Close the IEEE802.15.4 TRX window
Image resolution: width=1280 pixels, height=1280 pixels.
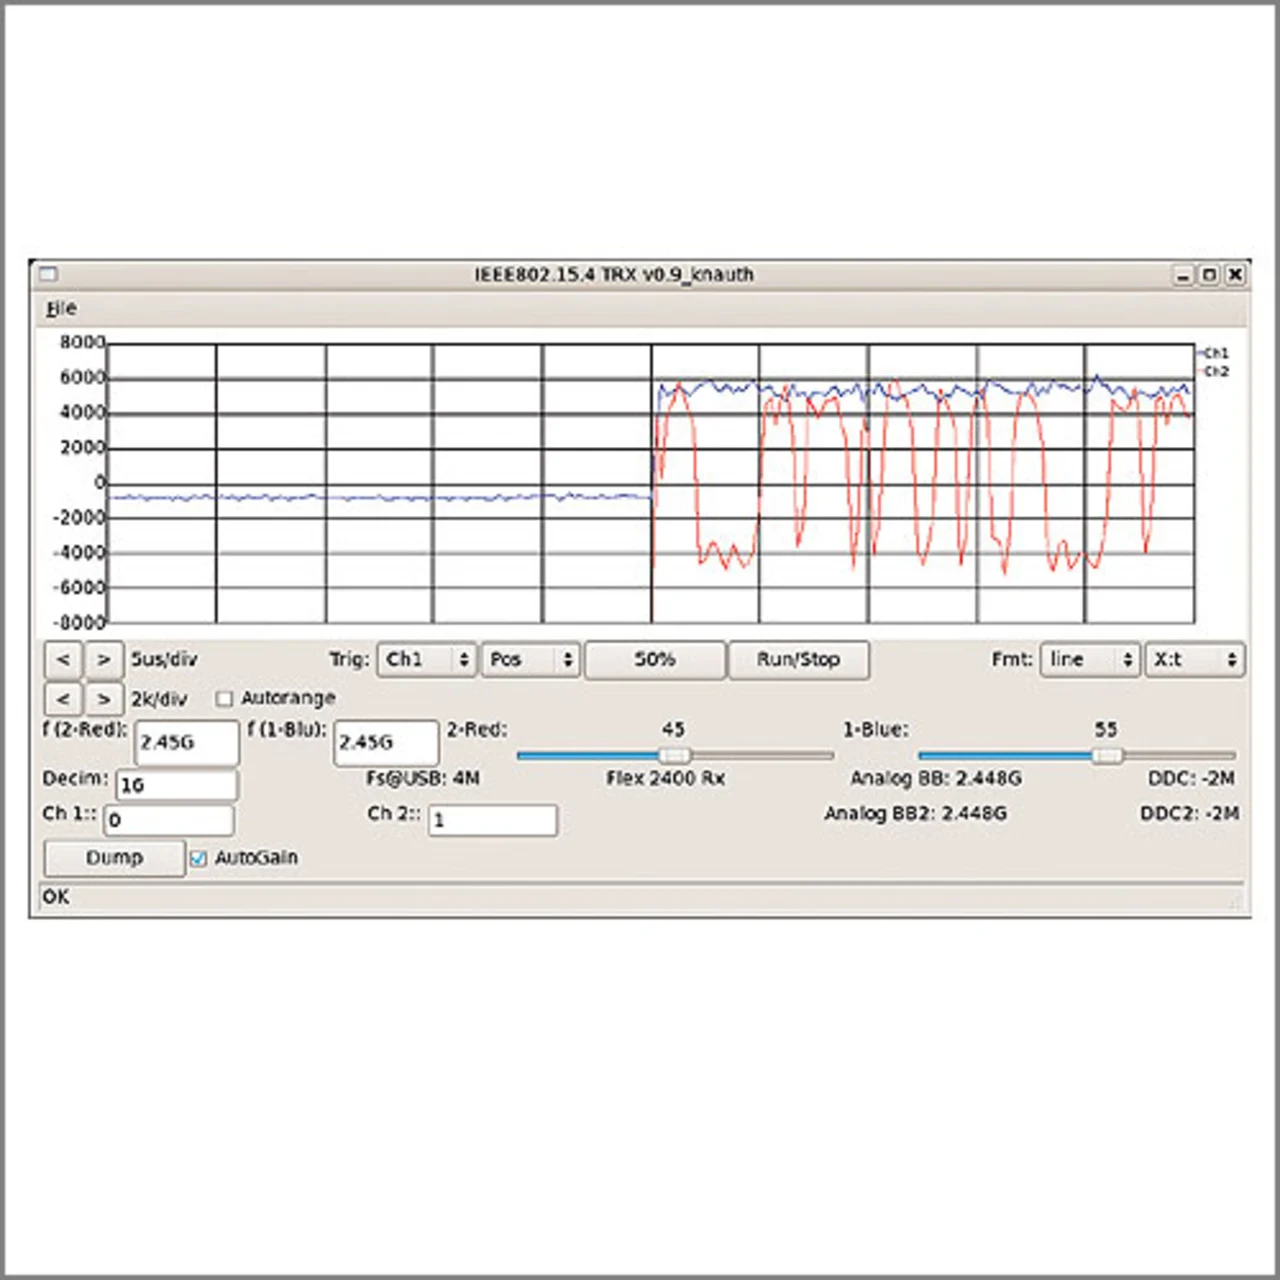tap(1236, 275)
